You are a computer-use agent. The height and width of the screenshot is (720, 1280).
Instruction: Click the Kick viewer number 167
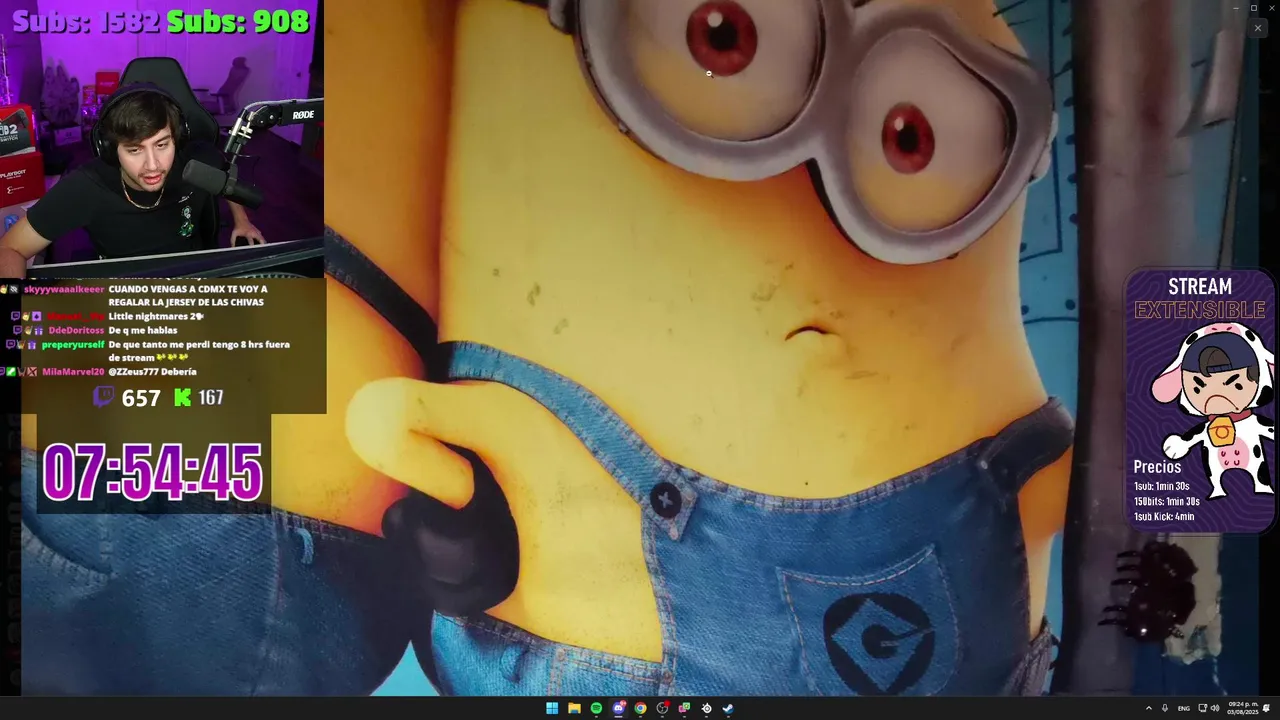(x=211, y=398)
